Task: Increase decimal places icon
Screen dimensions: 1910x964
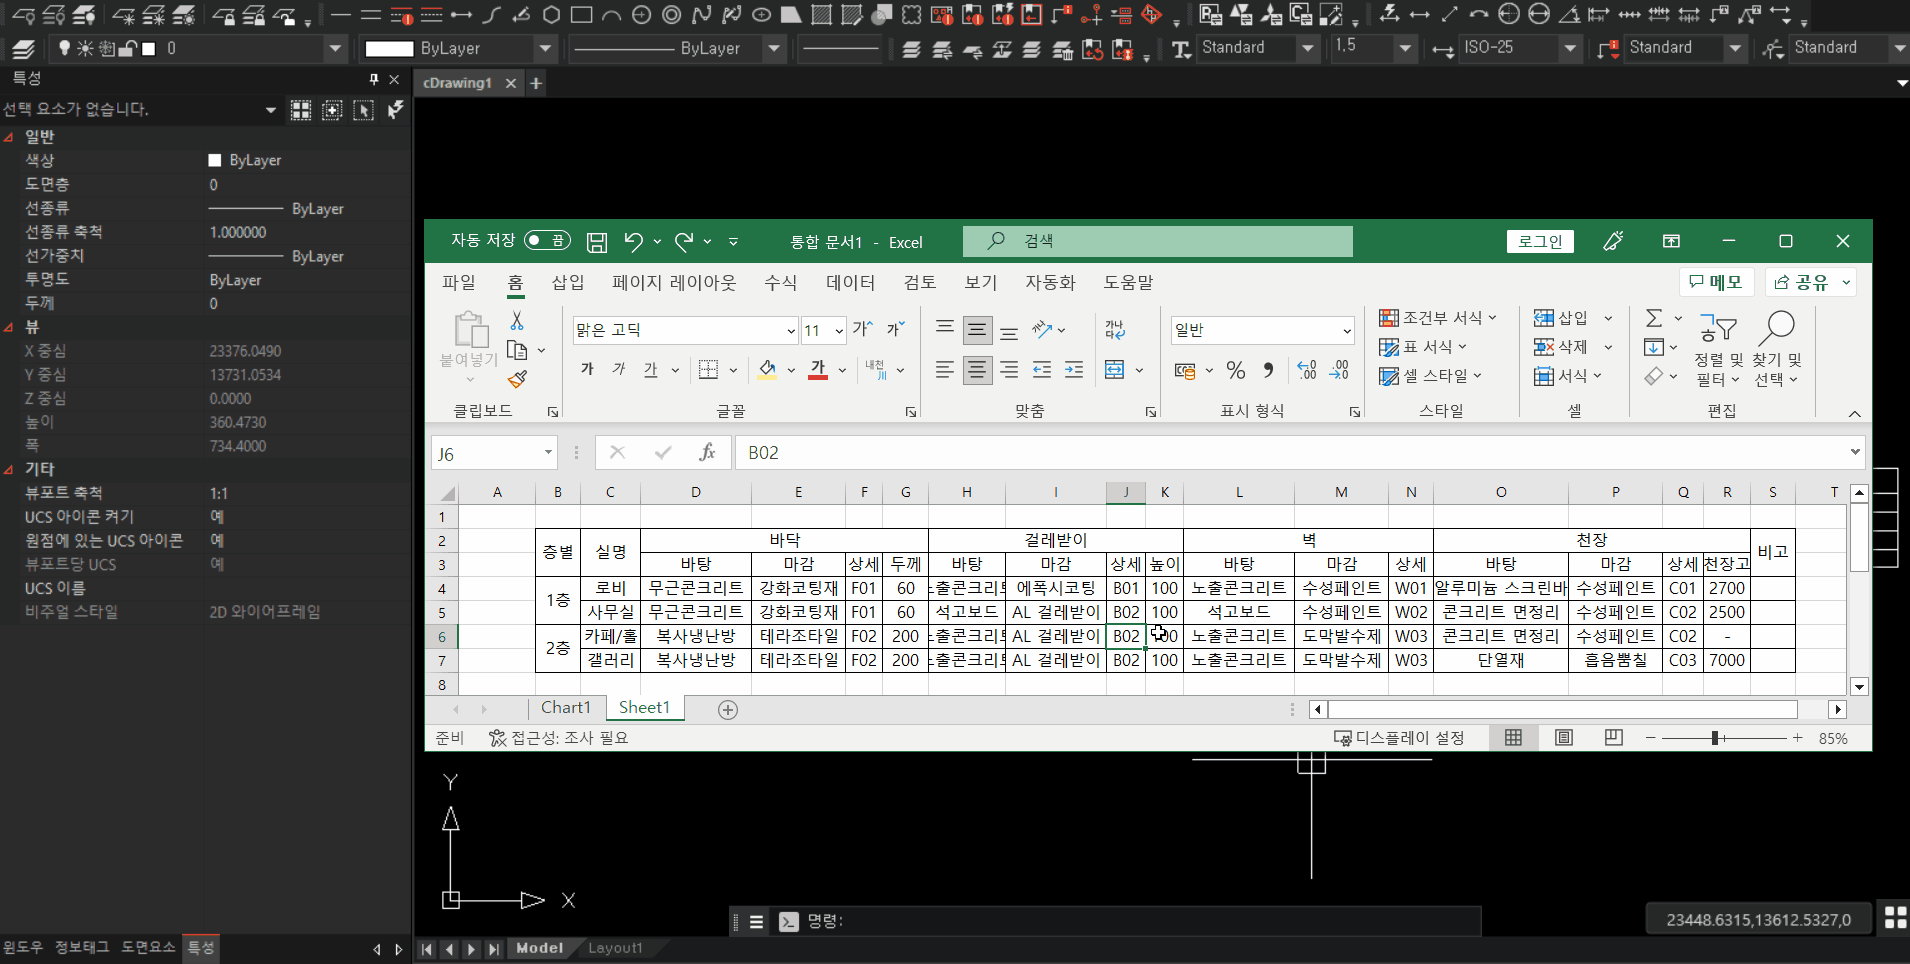Action: click(x=1307, y=371)
